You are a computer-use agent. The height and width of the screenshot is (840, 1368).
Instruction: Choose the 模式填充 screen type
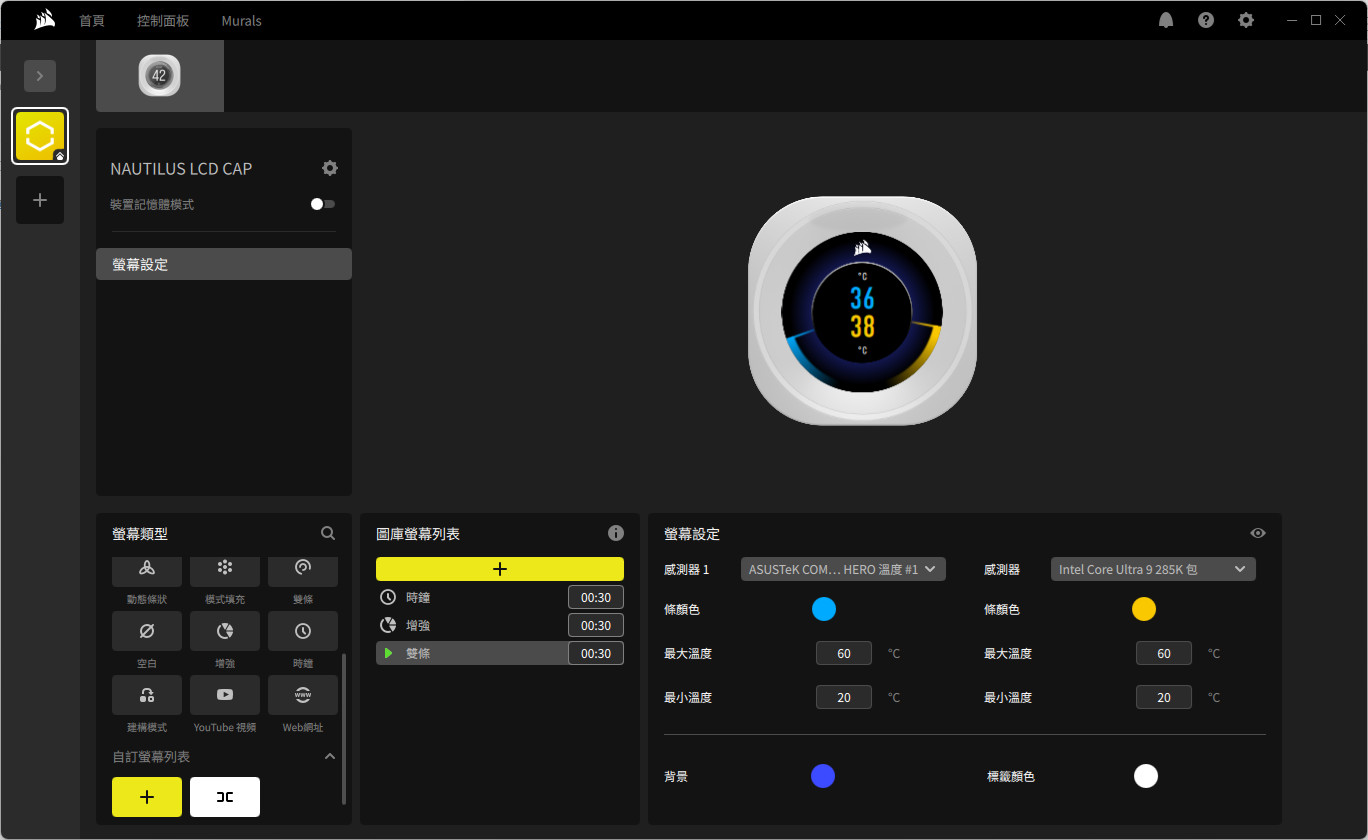(225, 572)
